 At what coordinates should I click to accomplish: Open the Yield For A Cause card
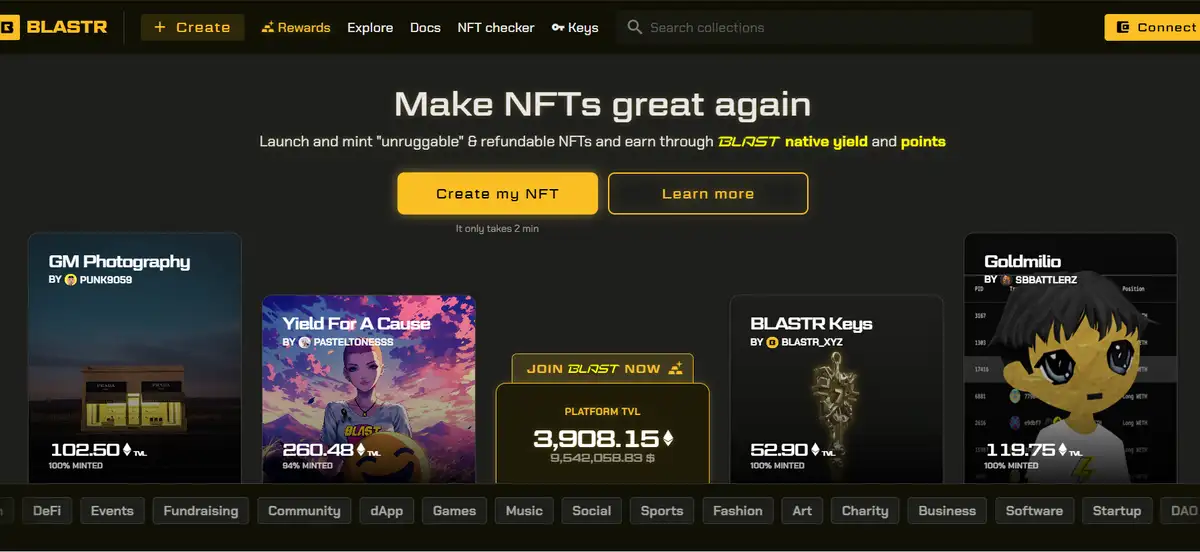(x=369, y=389)
